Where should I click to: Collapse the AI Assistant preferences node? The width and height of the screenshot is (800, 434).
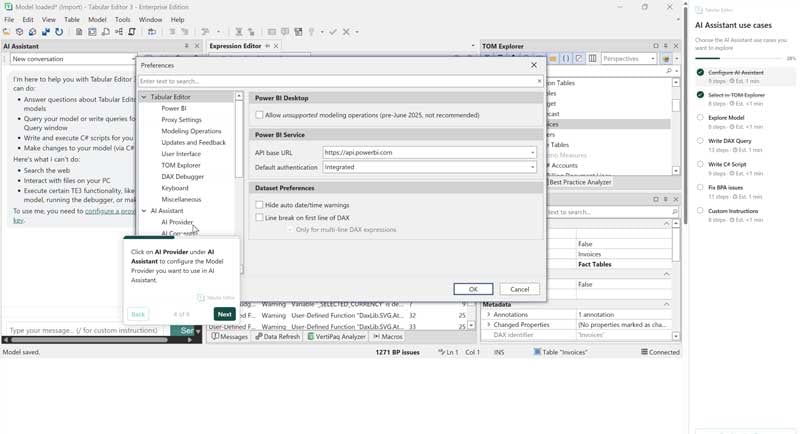click(144, 211)
